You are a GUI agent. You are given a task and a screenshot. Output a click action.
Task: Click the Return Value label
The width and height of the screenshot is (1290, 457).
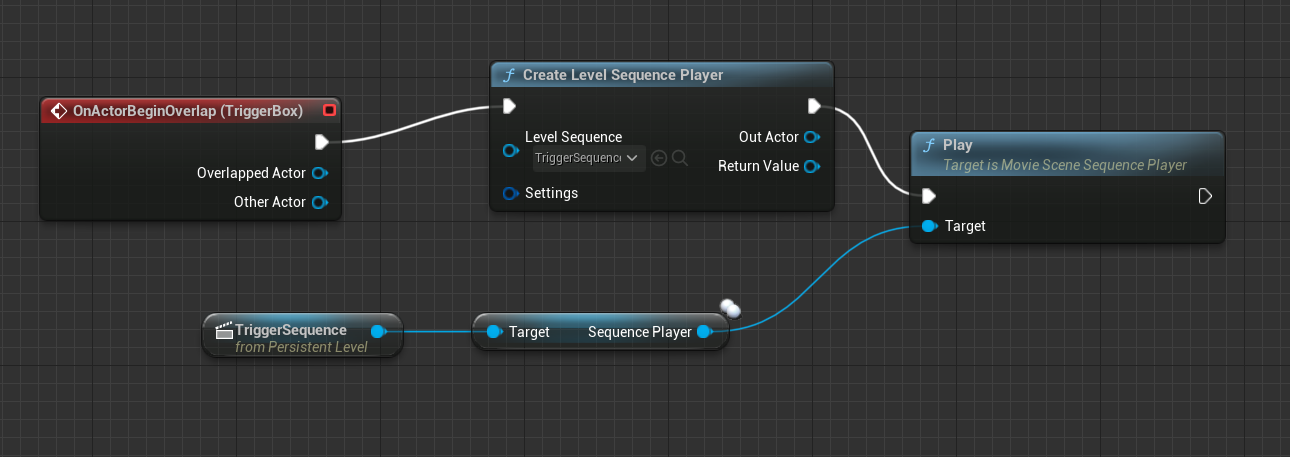[758, 166]
